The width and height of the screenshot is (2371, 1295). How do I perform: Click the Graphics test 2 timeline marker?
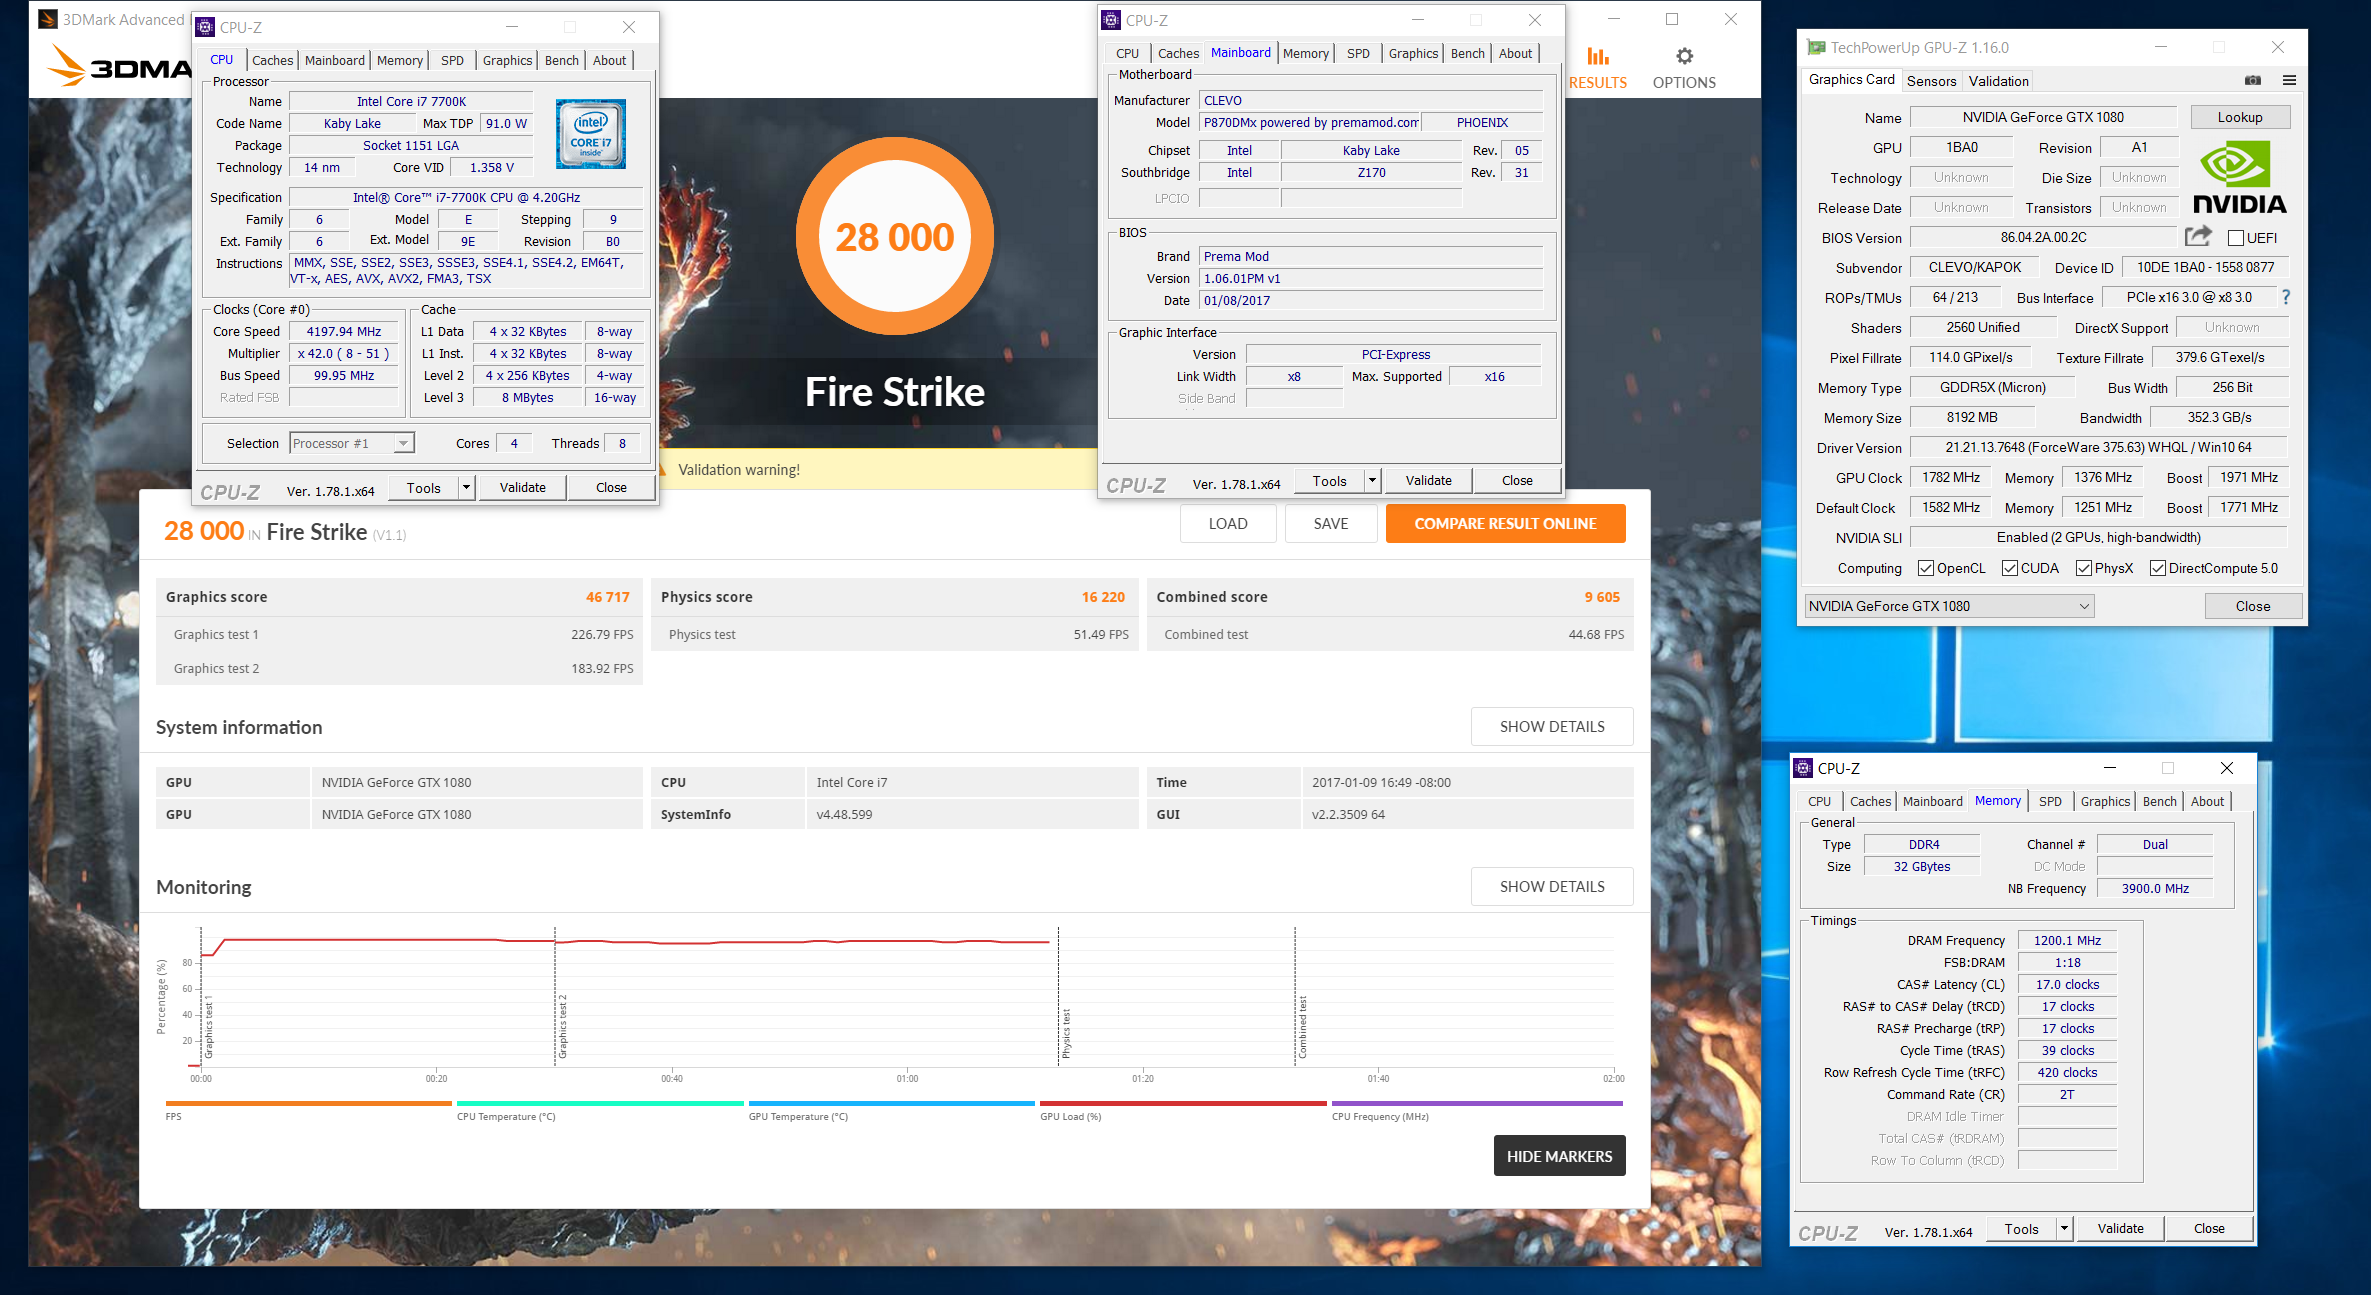[563, 1026]
